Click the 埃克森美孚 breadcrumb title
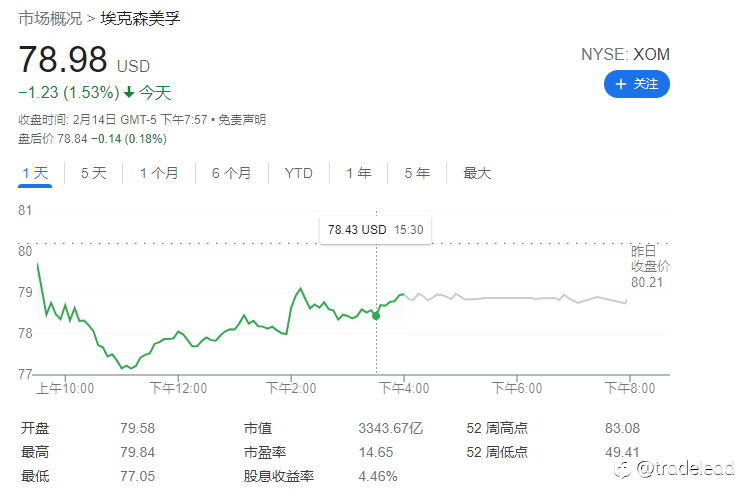The image size is (743, 501). point(140,18)
